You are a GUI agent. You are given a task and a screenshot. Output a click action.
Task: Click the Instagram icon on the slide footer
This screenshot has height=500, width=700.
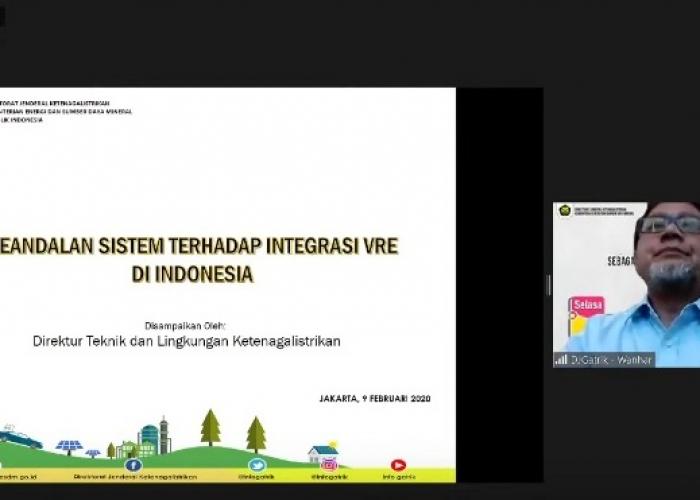pos(328,464)
